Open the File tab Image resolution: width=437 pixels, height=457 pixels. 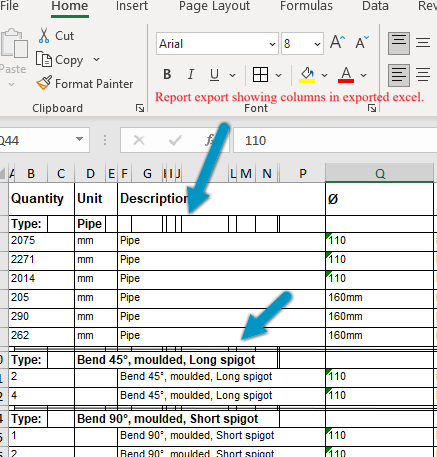pyautogui.click(x=9, y=6)
